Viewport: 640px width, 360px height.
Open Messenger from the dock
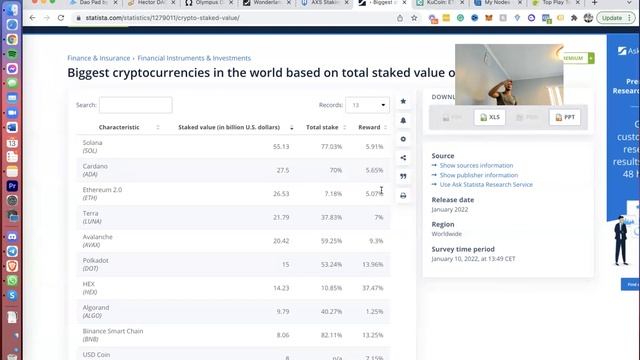pyautogui.click(x=12, y=69)
